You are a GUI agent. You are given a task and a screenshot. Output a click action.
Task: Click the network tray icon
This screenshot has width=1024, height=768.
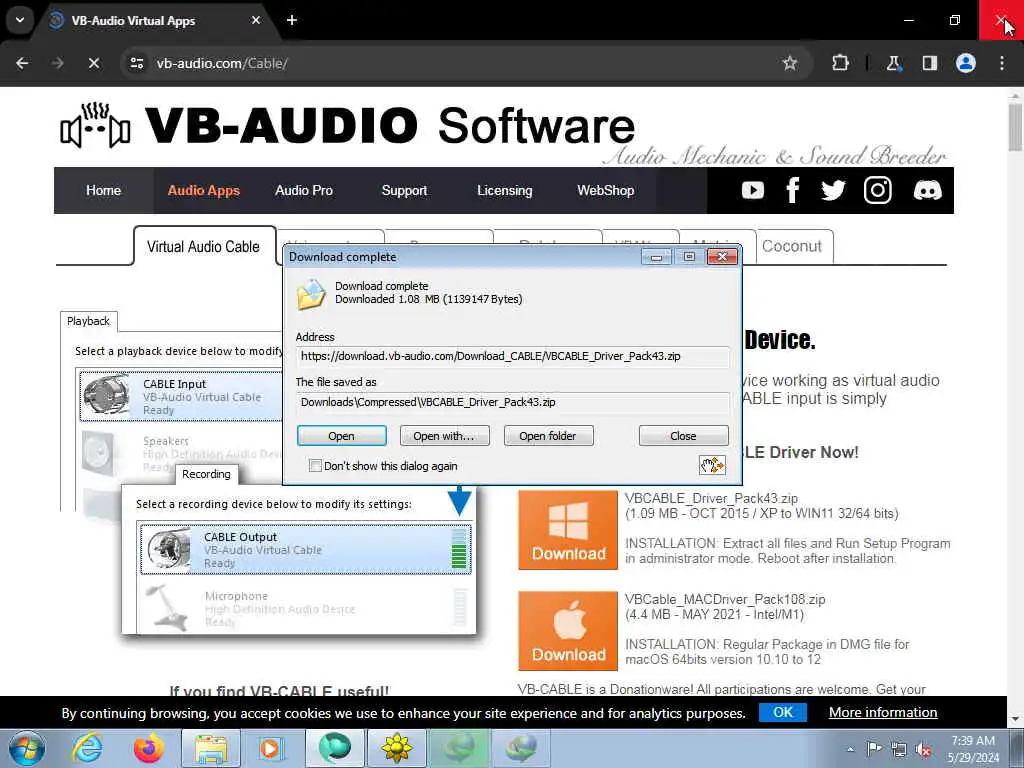tap(899, 750)
